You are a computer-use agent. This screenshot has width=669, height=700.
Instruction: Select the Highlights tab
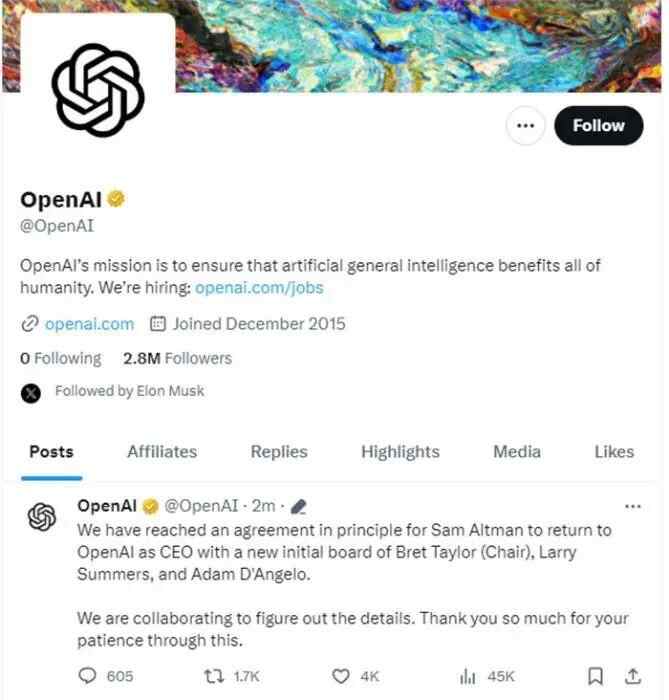[400, 452]
